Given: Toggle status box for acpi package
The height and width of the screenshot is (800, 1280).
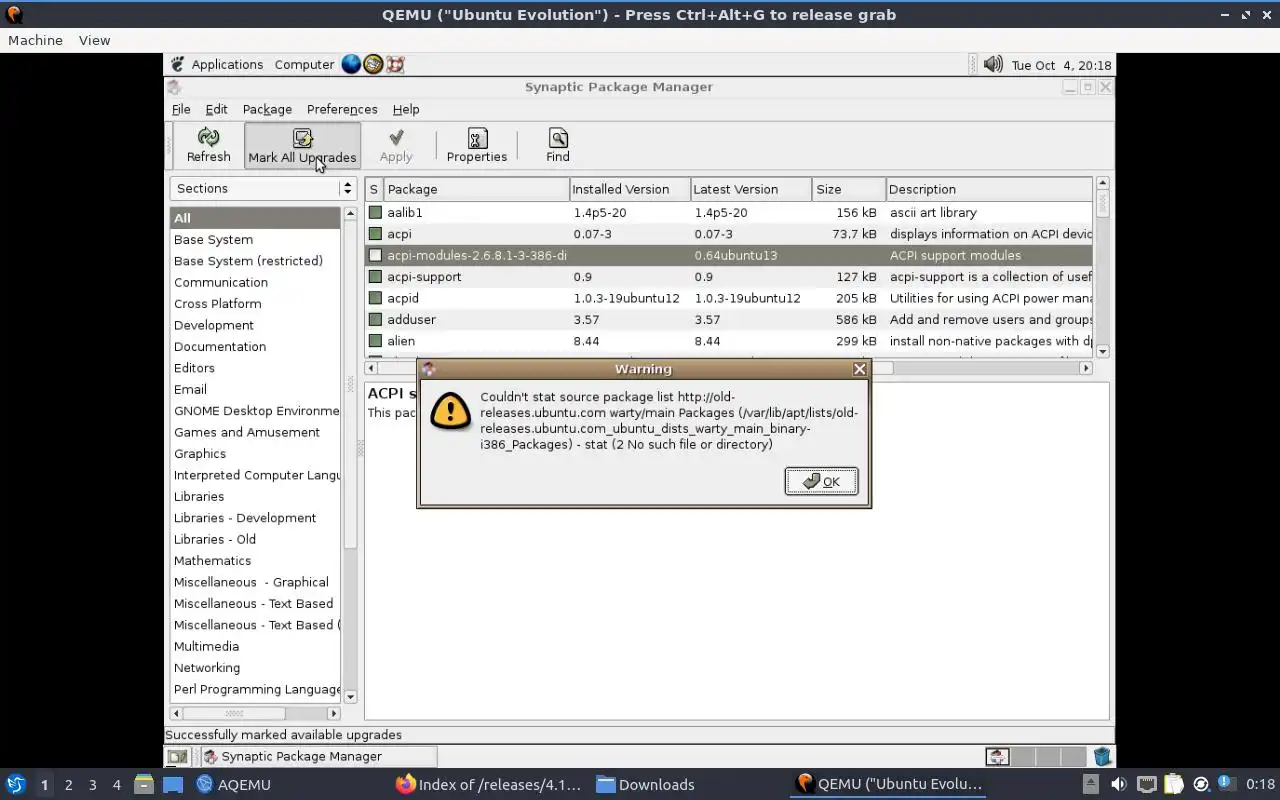Looking at the screenshot, I should (x=375, y=234).
